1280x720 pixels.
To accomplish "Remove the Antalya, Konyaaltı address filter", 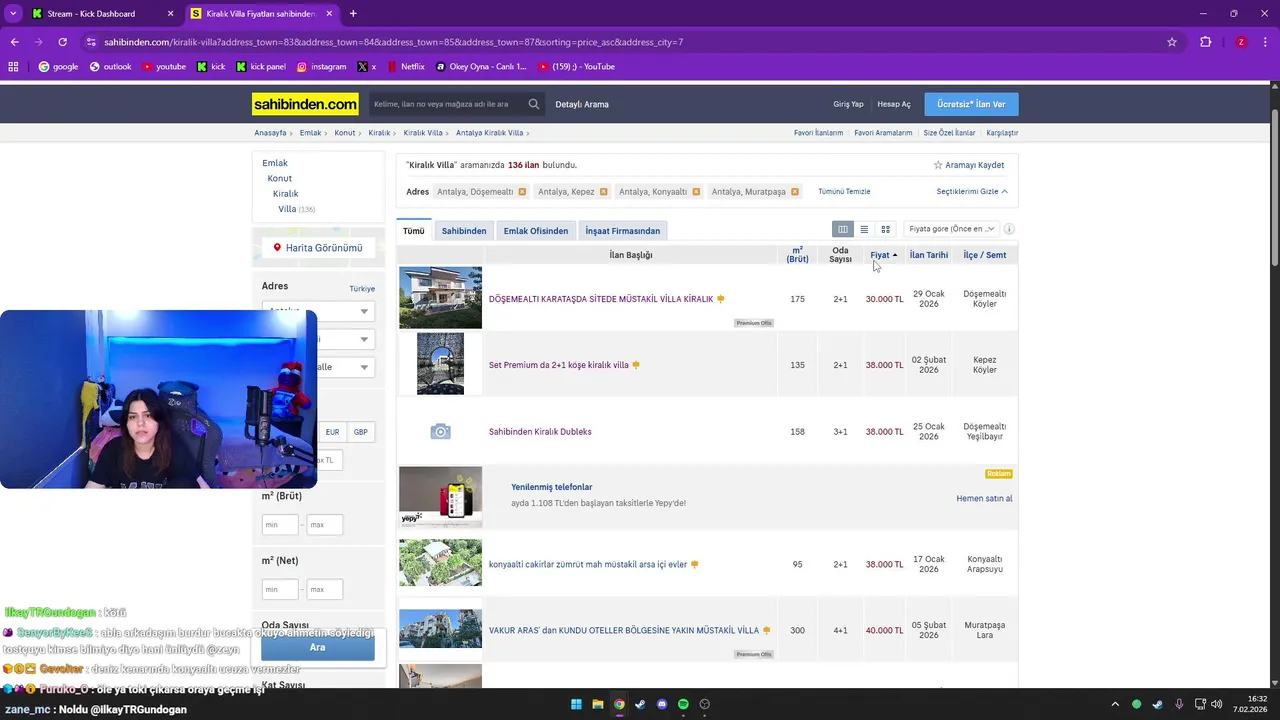I will 696,192.
